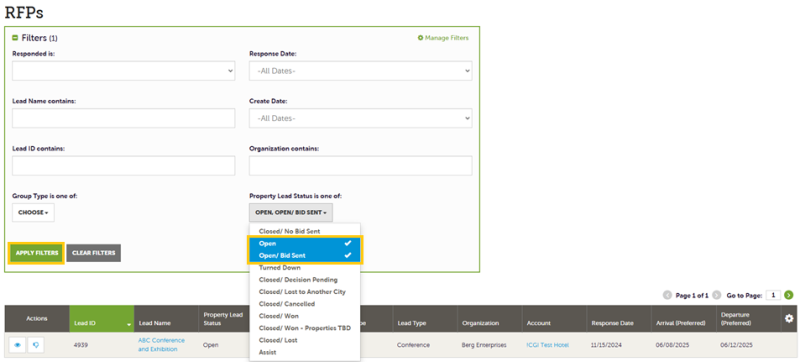Toggle the Property Lead Status dropdown button

click(x=291, y=213)
